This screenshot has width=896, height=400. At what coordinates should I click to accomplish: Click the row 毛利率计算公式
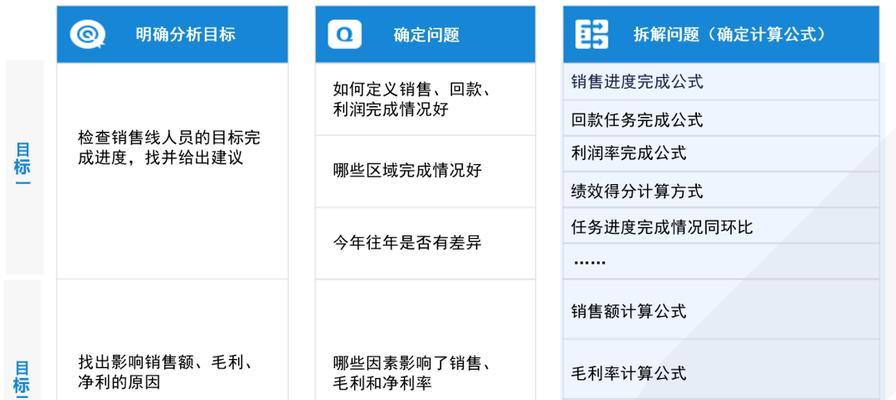click(721, 369)
